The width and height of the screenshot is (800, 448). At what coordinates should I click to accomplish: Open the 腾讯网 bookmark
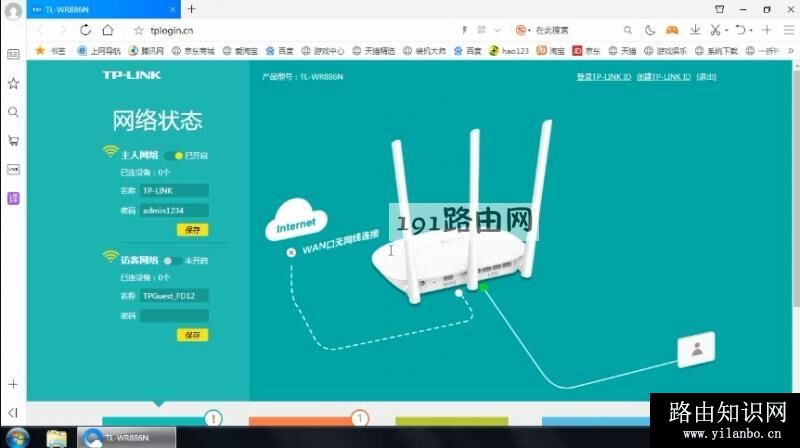[146, 51]
